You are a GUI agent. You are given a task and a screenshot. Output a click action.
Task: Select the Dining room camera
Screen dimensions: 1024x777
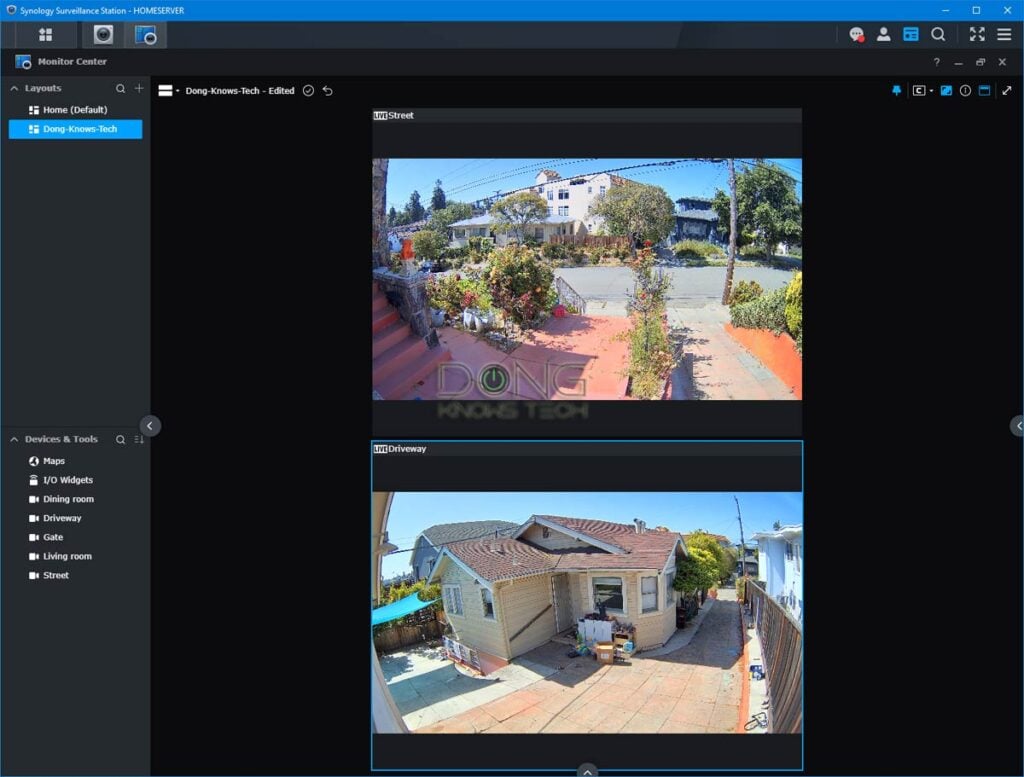click(75, 499)
